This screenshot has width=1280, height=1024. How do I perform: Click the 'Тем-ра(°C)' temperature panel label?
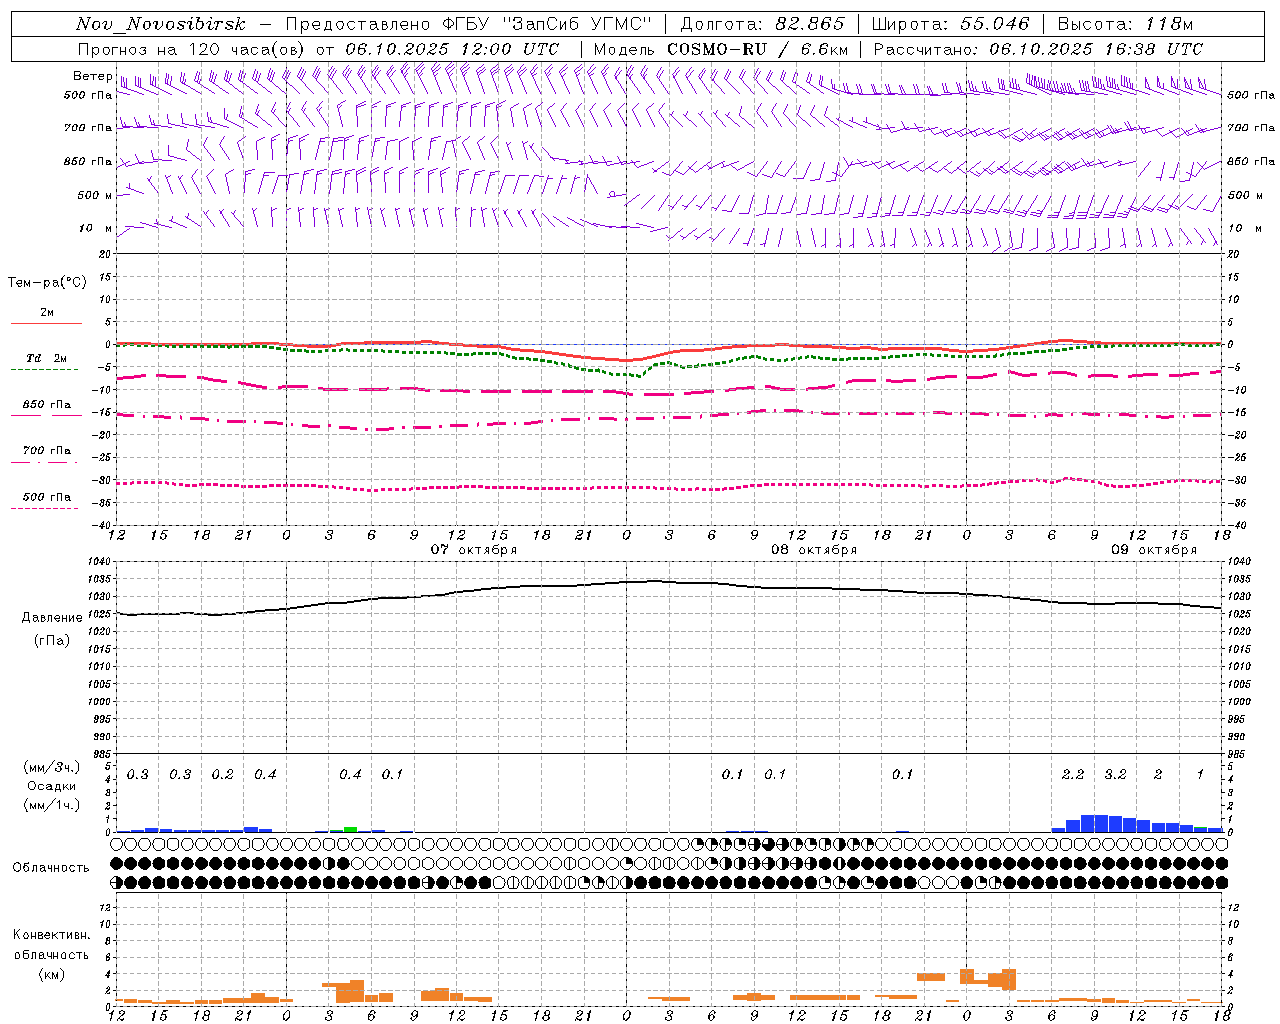pos(47,283)
